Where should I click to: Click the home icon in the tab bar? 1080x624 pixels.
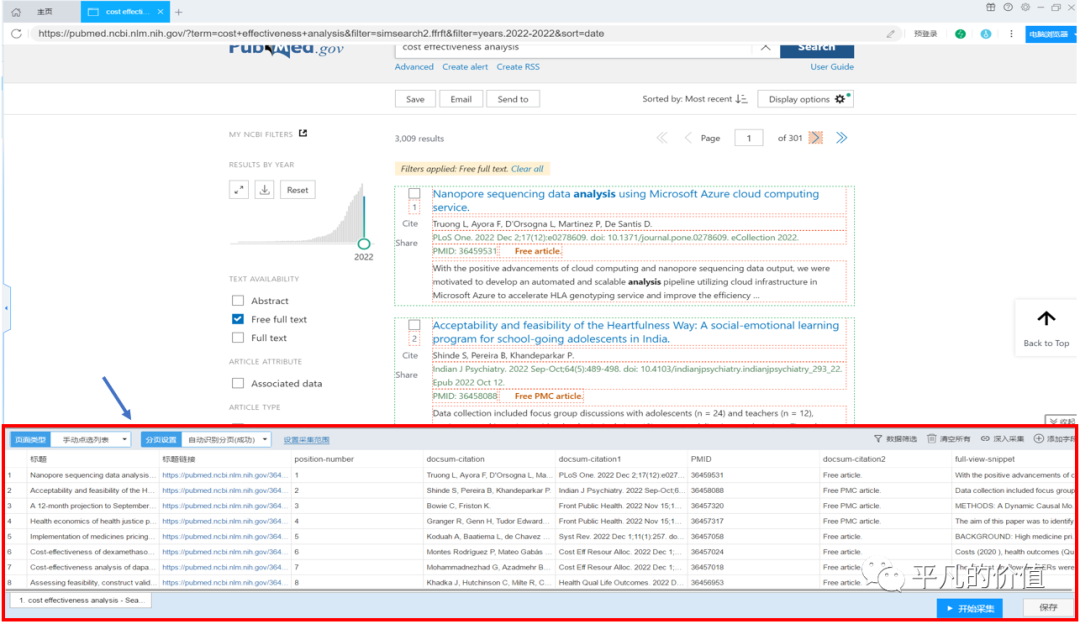pos(16,12)
